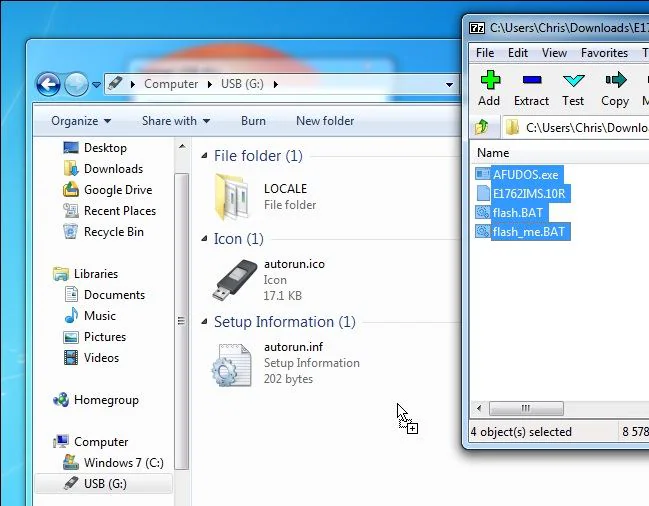Screen dimensions: 649x506
Task: Open the Favorites menu in 7-Zip
Action: coord(604,53)
